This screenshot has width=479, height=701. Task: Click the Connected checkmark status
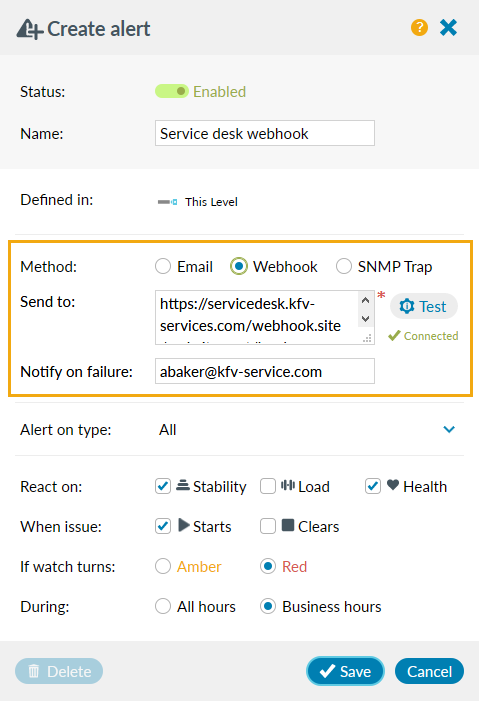pyautogui.click(x=423, y=336)
